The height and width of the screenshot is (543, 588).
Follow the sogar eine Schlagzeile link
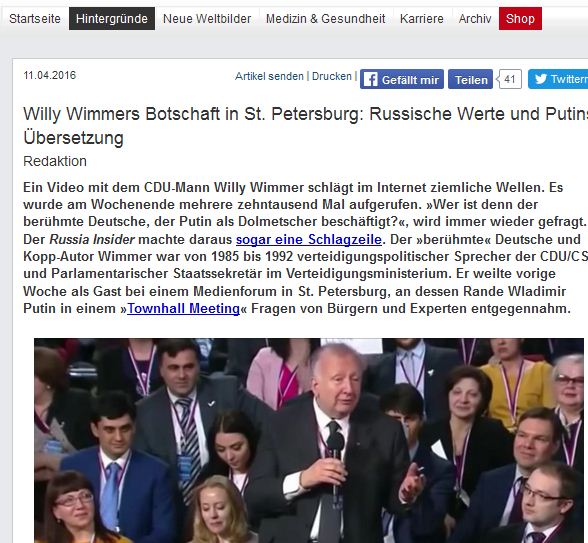309,239
